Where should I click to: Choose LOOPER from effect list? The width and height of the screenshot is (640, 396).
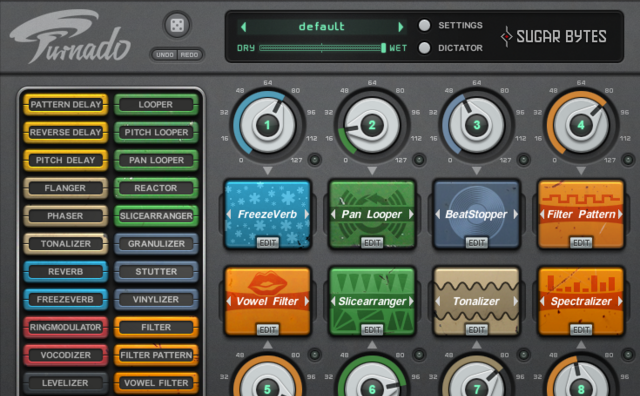click(x=156, y=105)
